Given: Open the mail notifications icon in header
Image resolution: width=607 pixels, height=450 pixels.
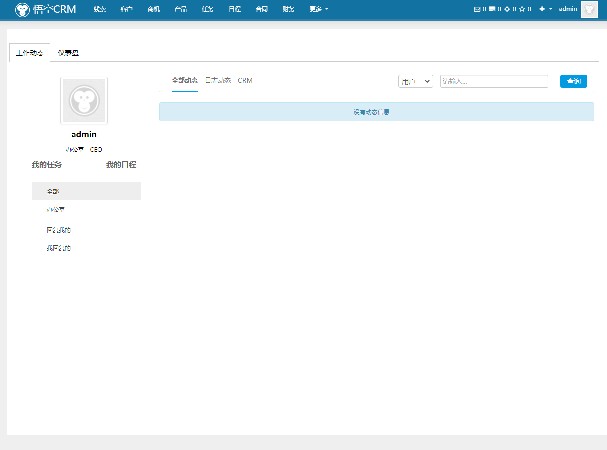Looking at the screenshot, I should pos(477,9).
